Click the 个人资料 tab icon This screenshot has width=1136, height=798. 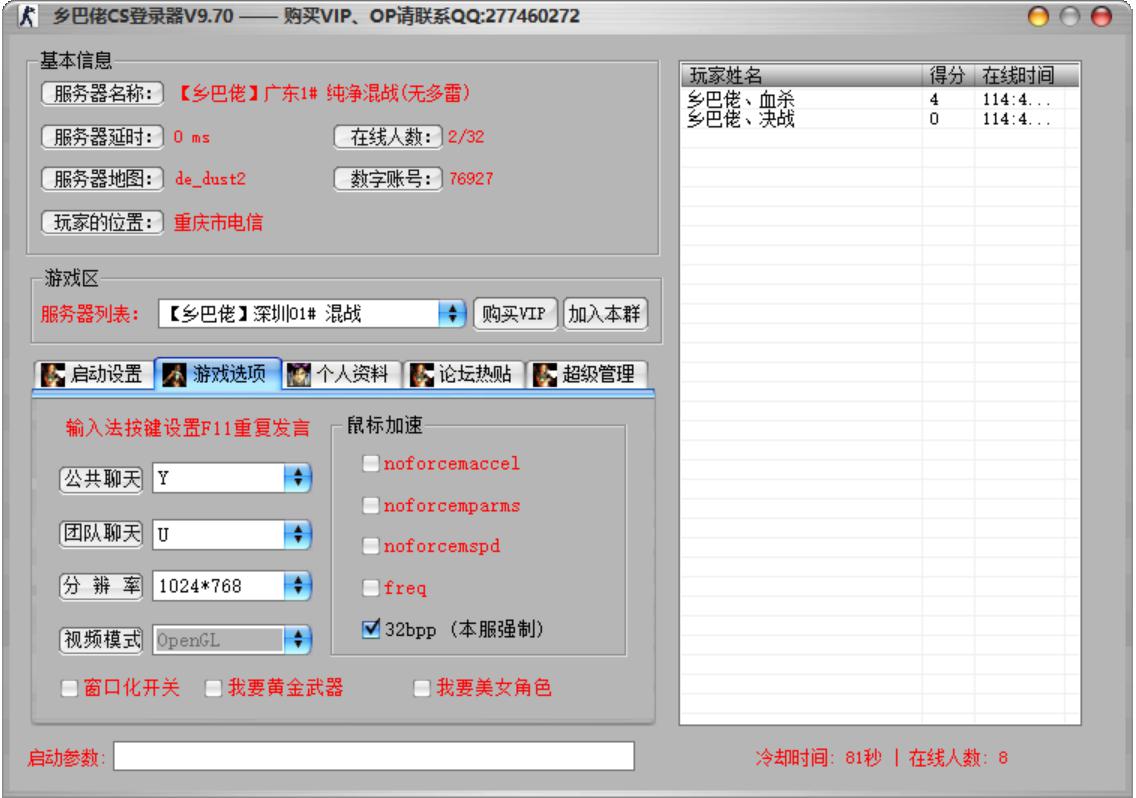[x=298, y=375]
